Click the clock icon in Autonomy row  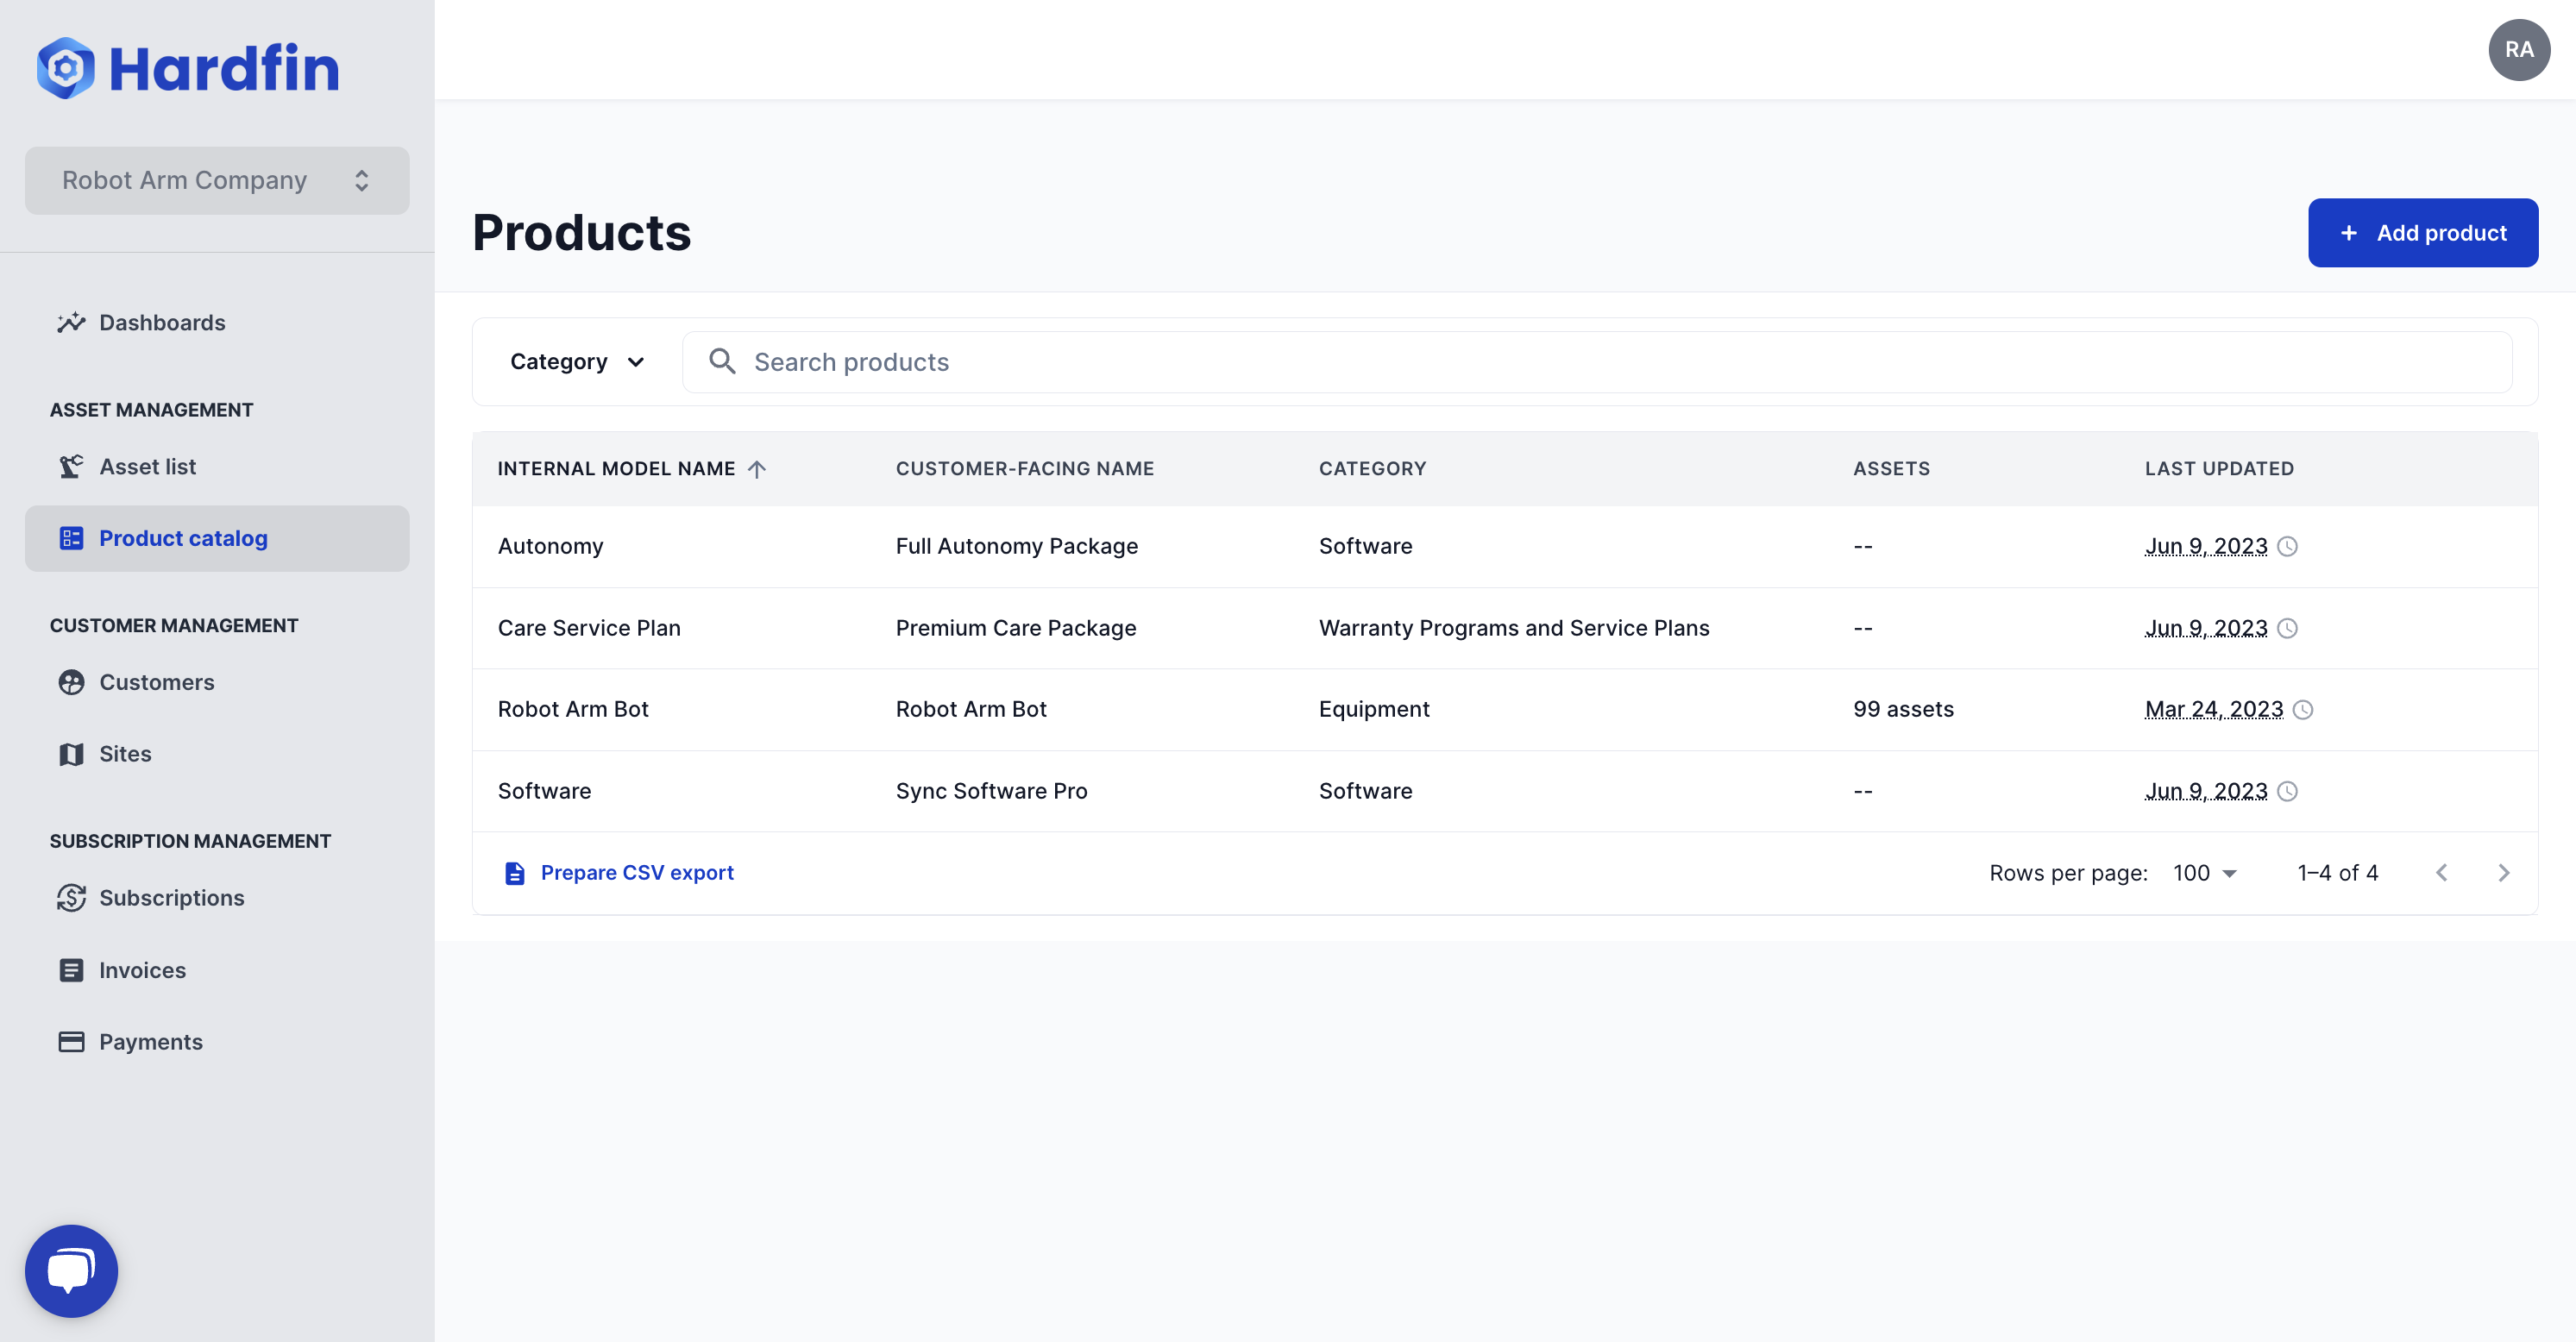[x=2287, y=546]
